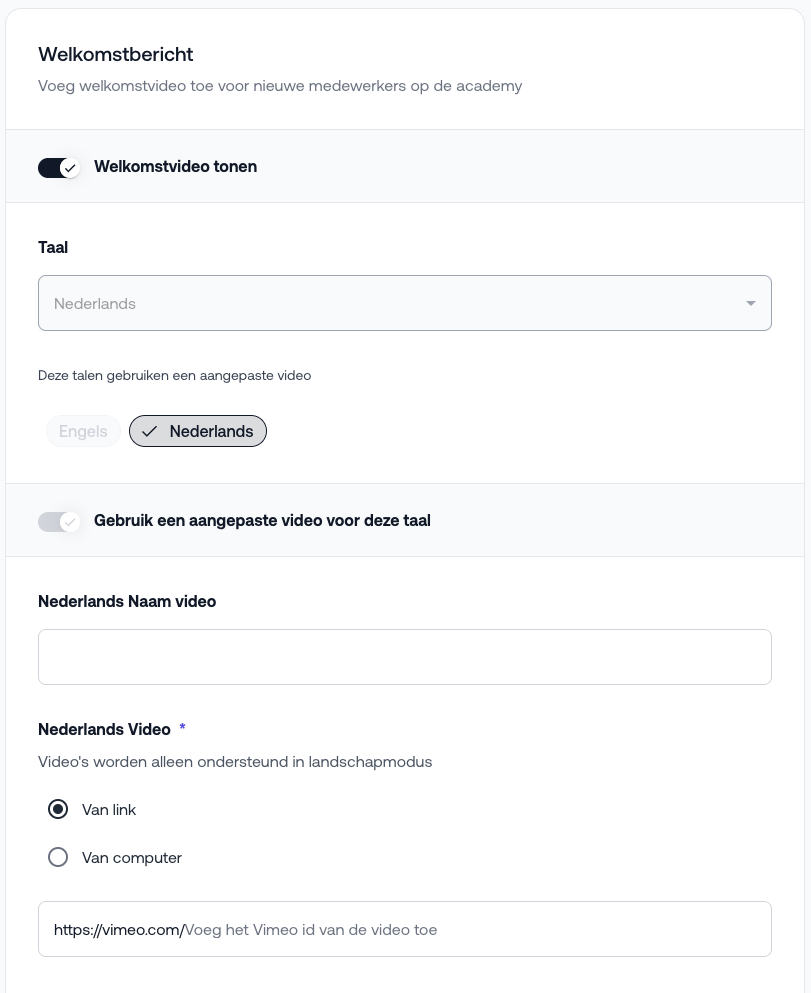Toggle the custom video per language switch
The height and width of the screenshot is (993, 811).
(59, 521)
